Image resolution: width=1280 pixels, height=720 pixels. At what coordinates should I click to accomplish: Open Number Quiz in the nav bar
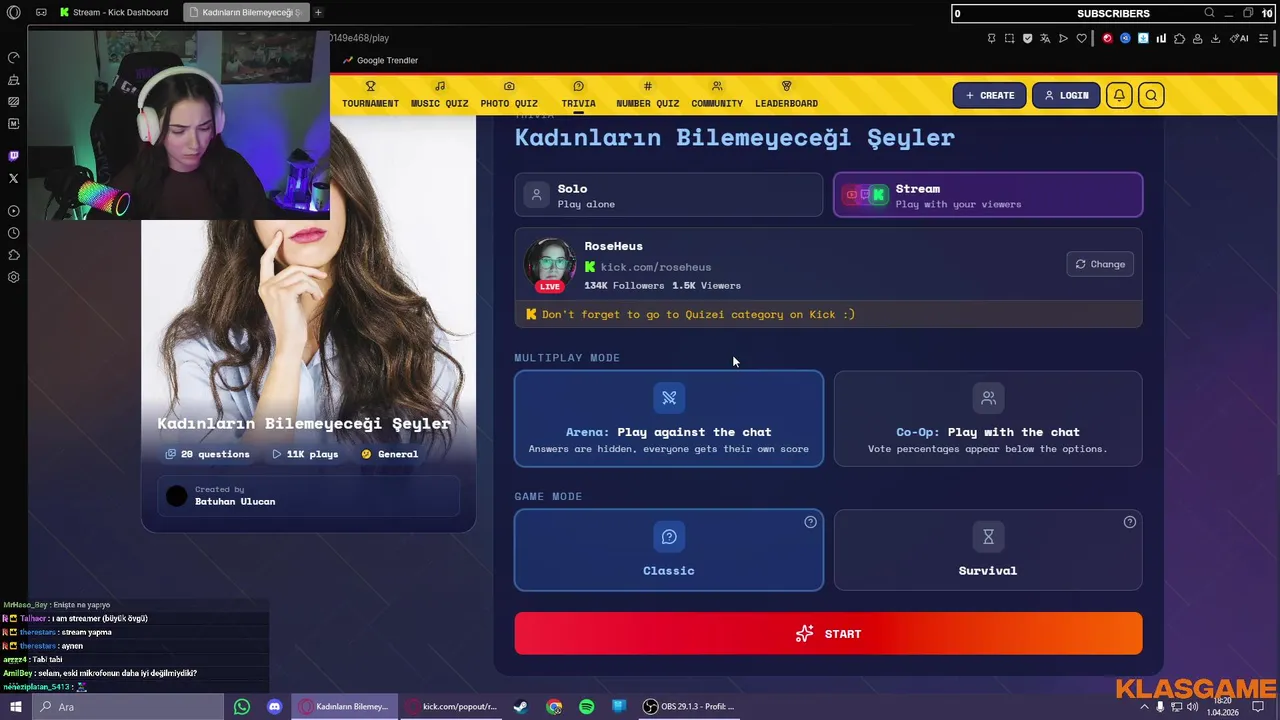(647, 95)
